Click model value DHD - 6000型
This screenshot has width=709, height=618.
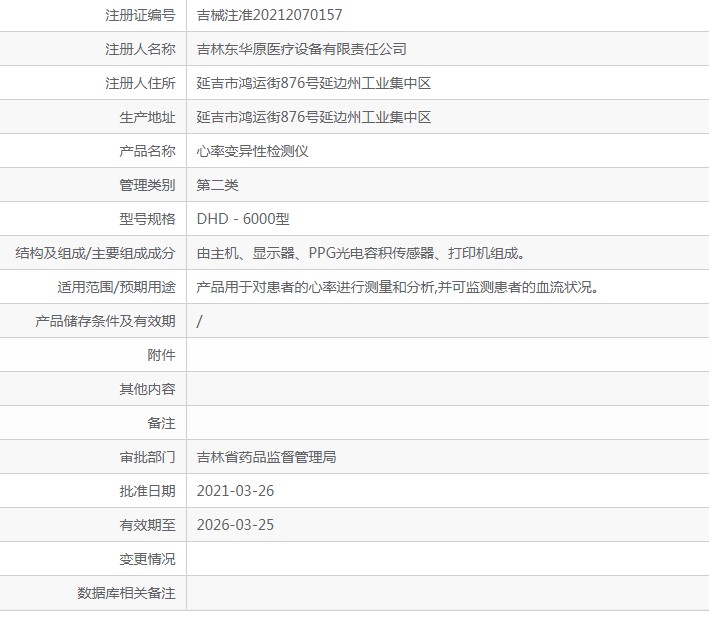pyautogui.click(x=243, y=219)
